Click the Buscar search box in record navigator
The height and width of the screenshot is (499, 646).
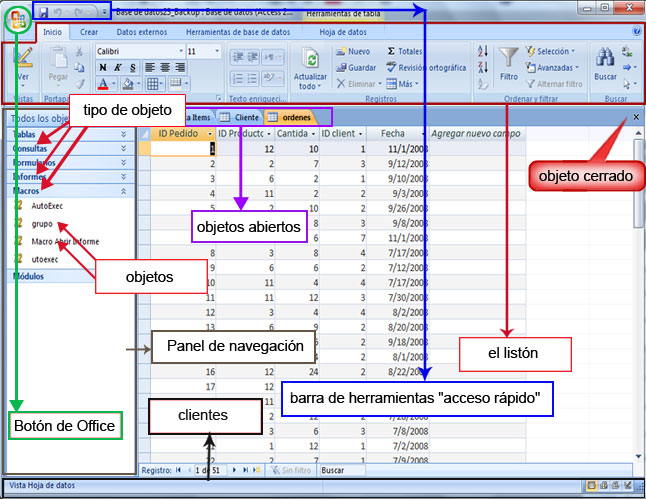point(340,469)
